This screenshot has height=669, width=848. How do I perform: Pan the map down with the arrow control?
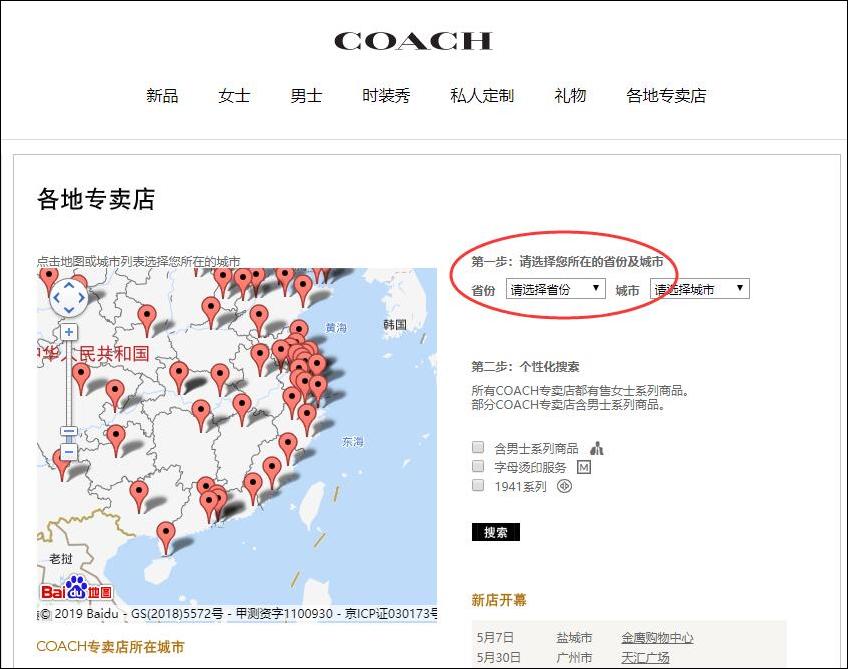click(x=69, y=310)
